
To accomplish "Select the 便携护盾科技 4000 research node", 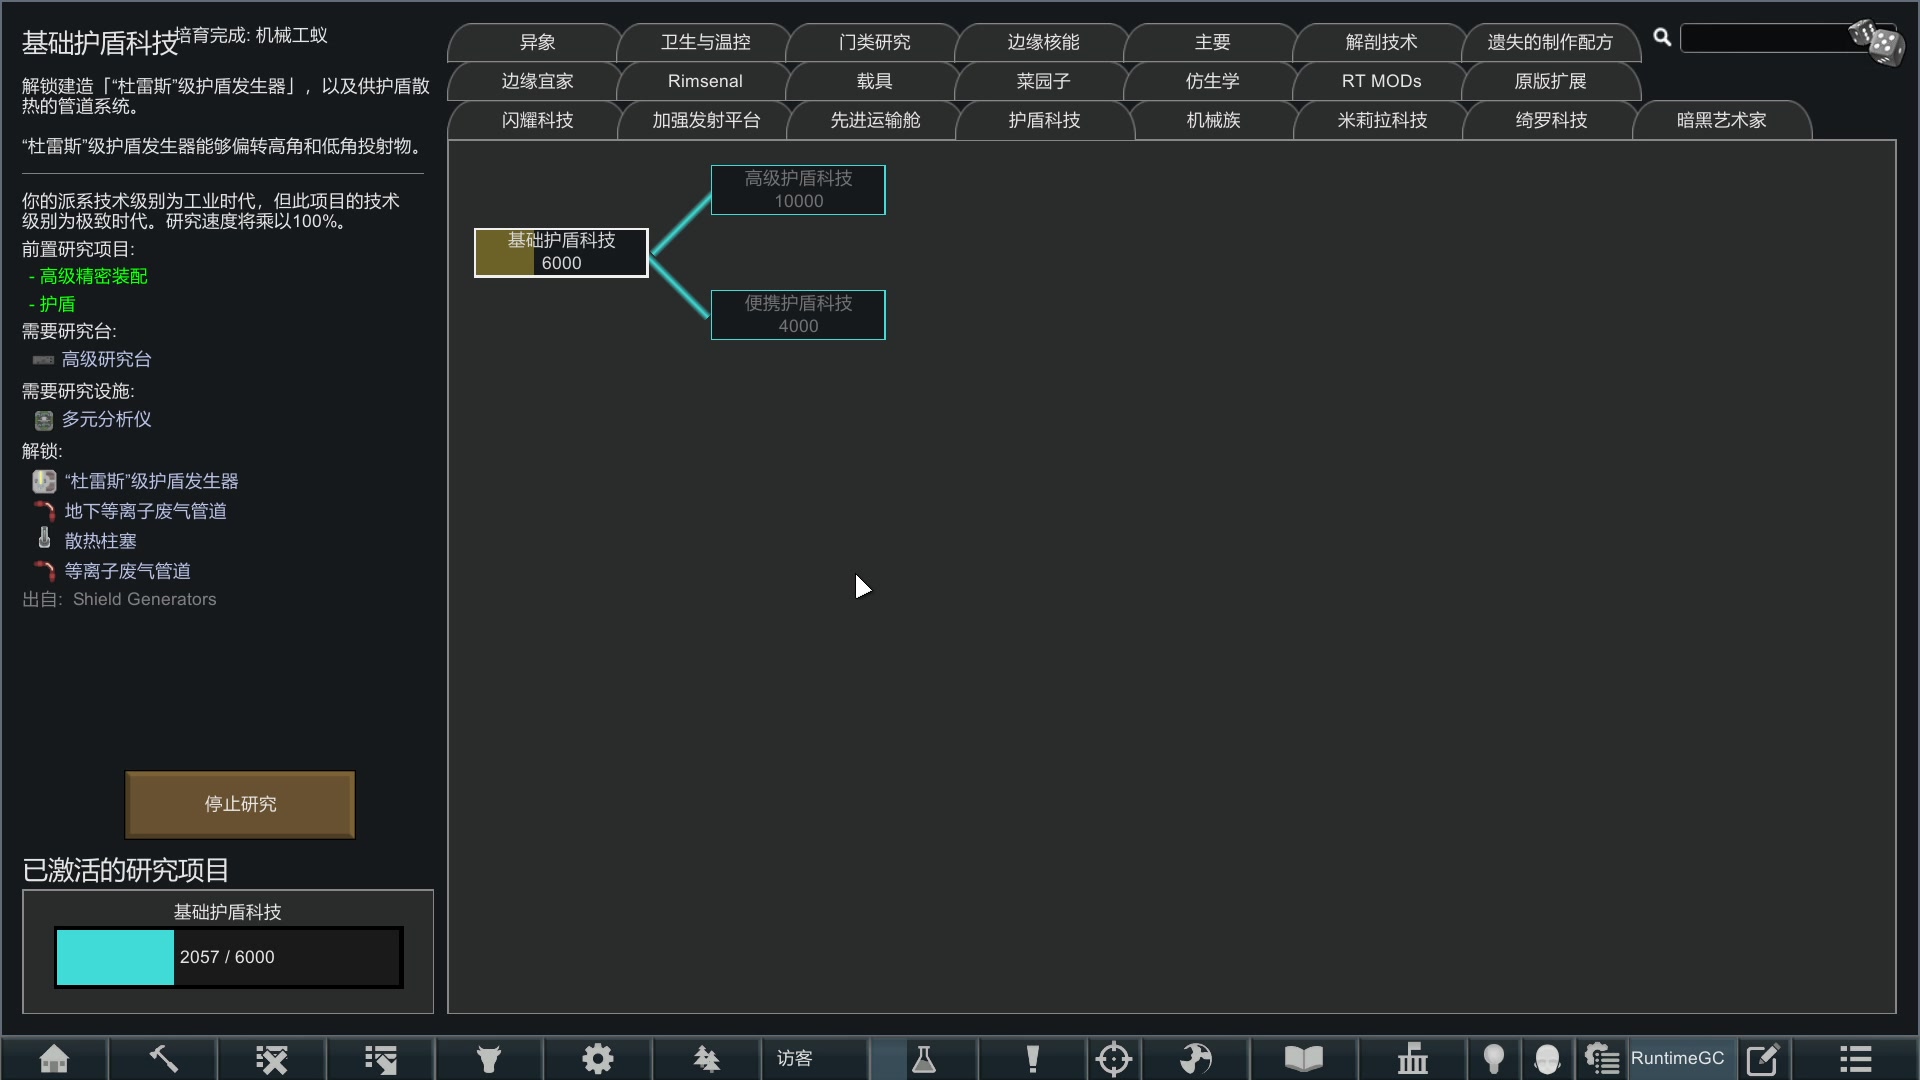I will click(798, 314).
